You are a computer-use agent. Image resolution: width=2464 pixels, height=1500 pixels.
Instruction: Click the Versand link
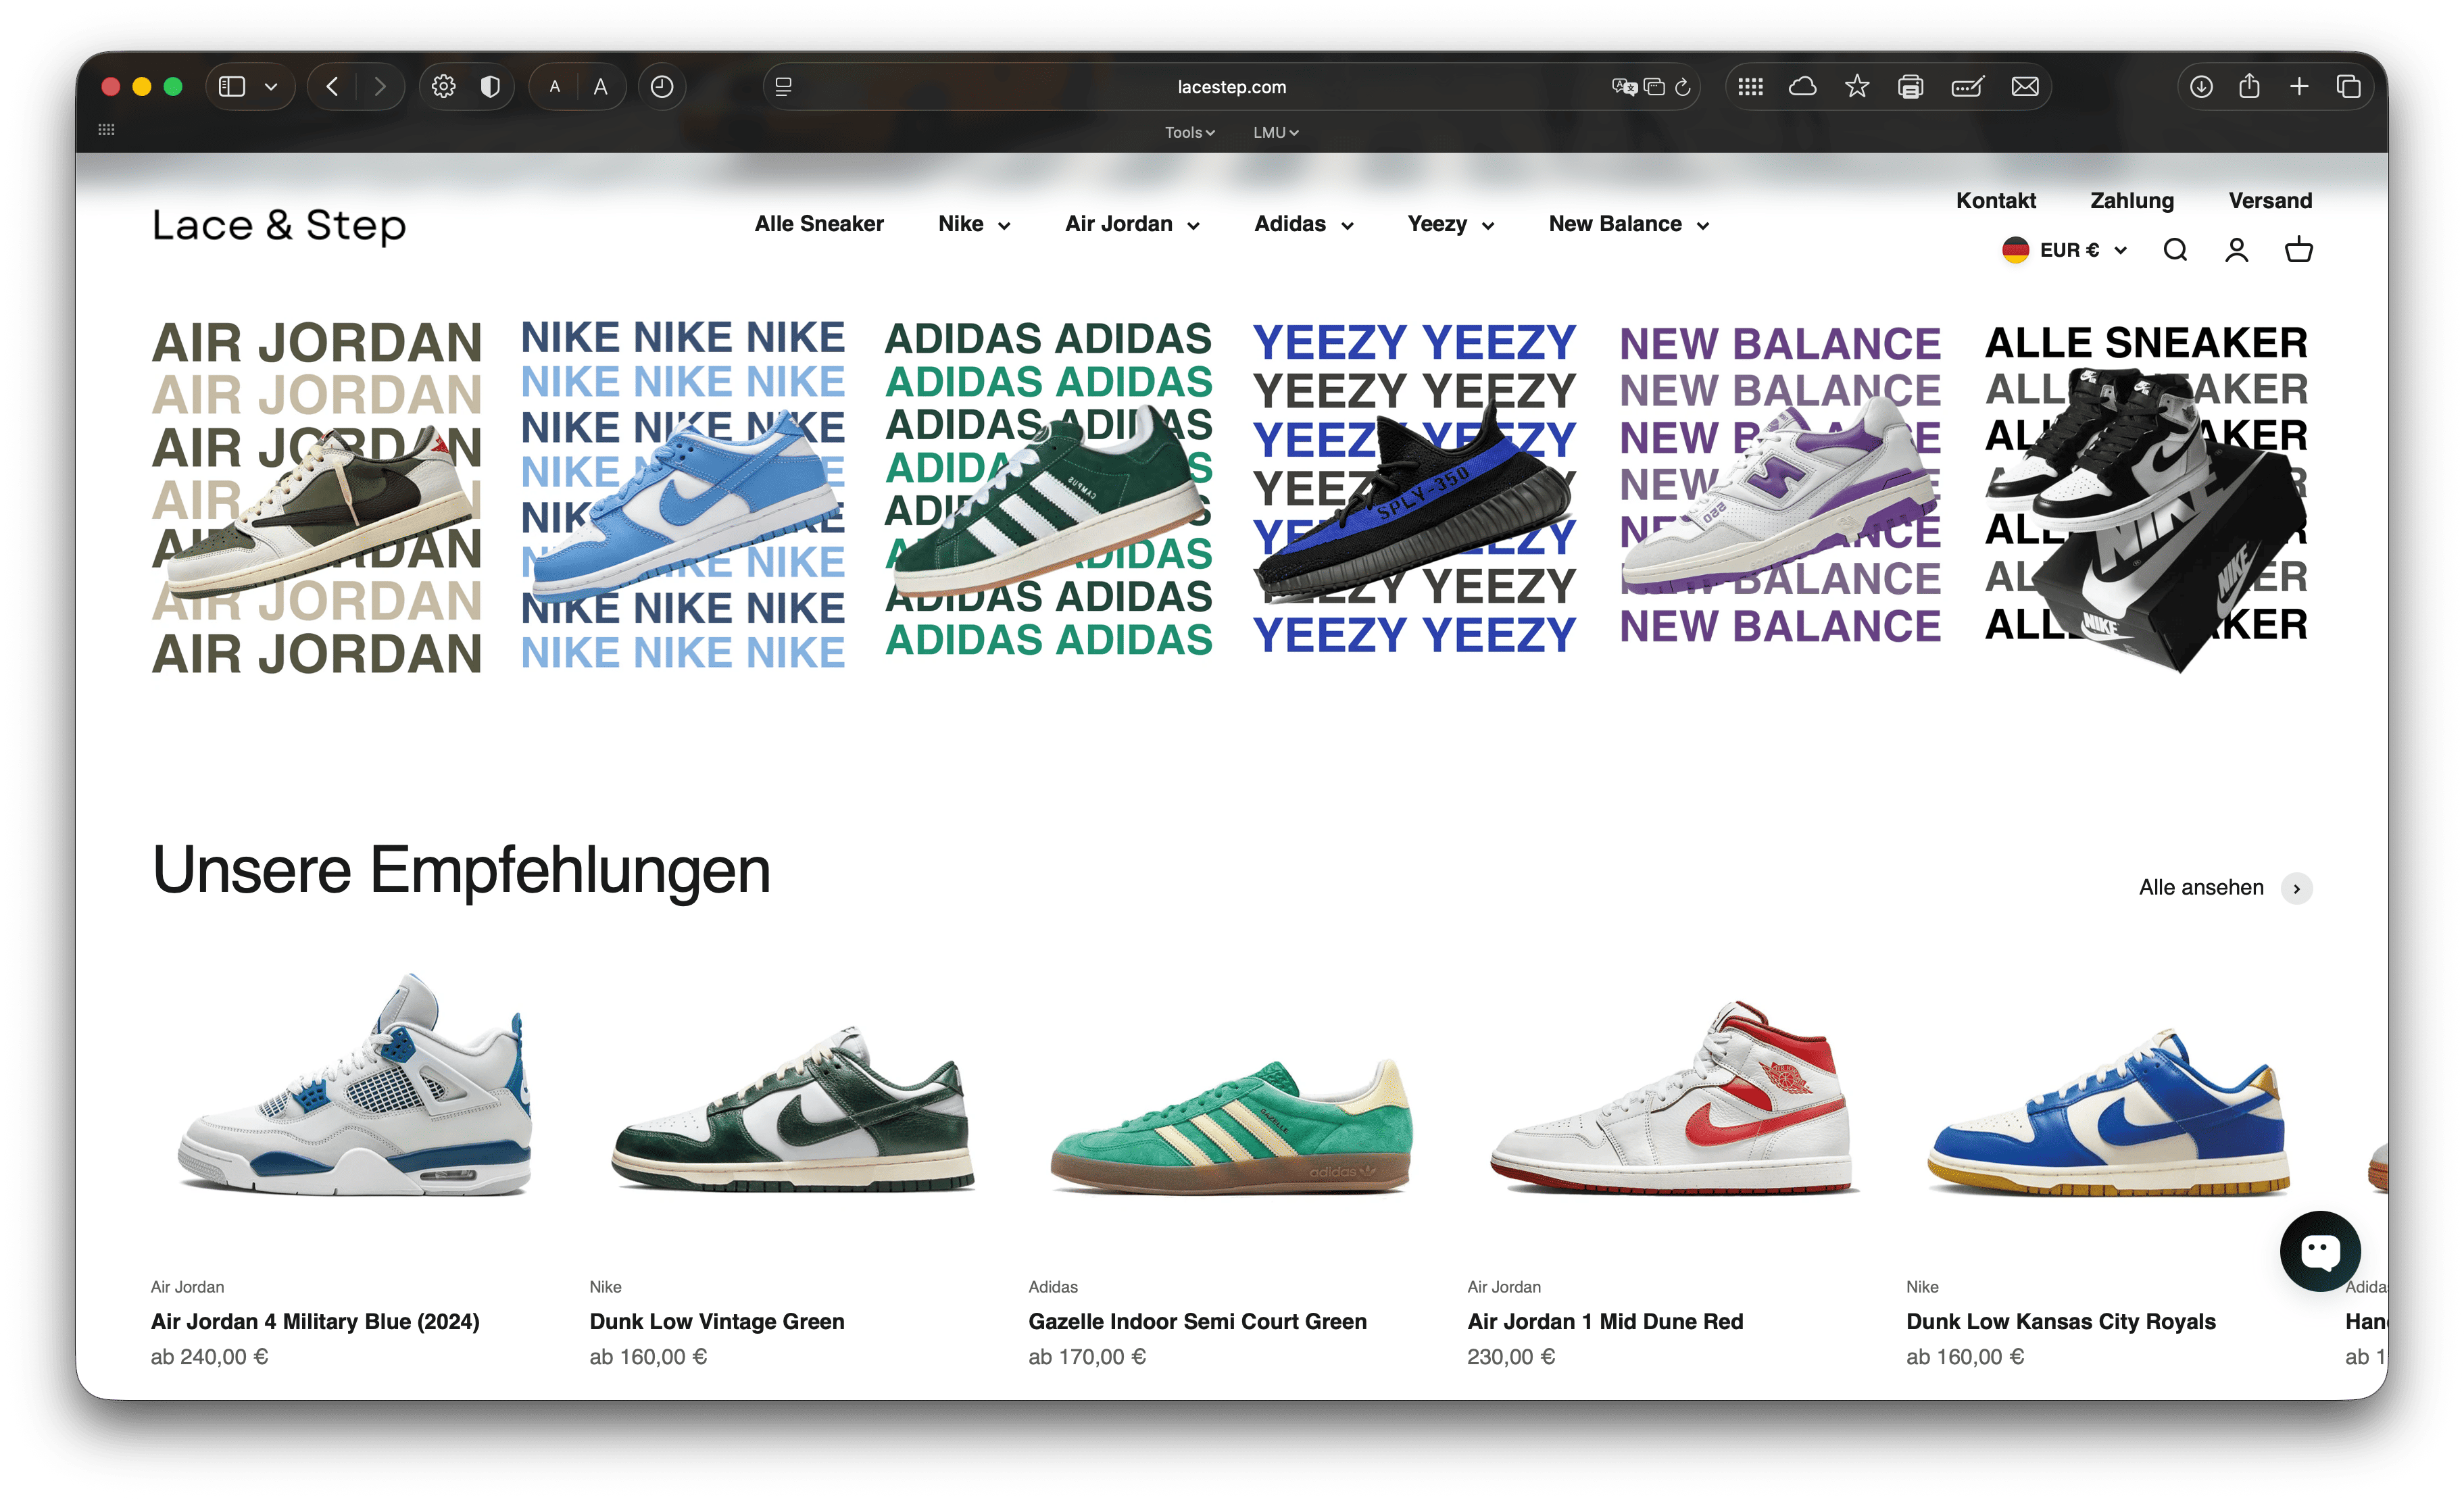2269,200
